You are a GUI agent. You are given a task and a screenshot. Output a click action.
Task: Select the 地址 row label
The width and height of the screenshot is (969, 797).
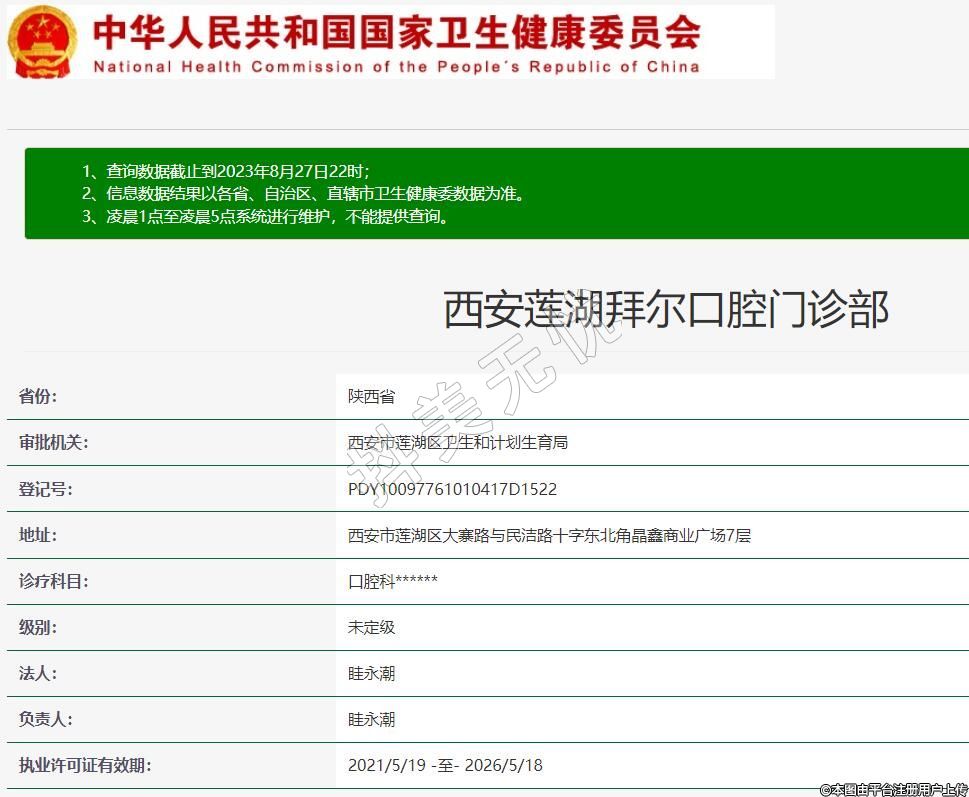(38, 535)
